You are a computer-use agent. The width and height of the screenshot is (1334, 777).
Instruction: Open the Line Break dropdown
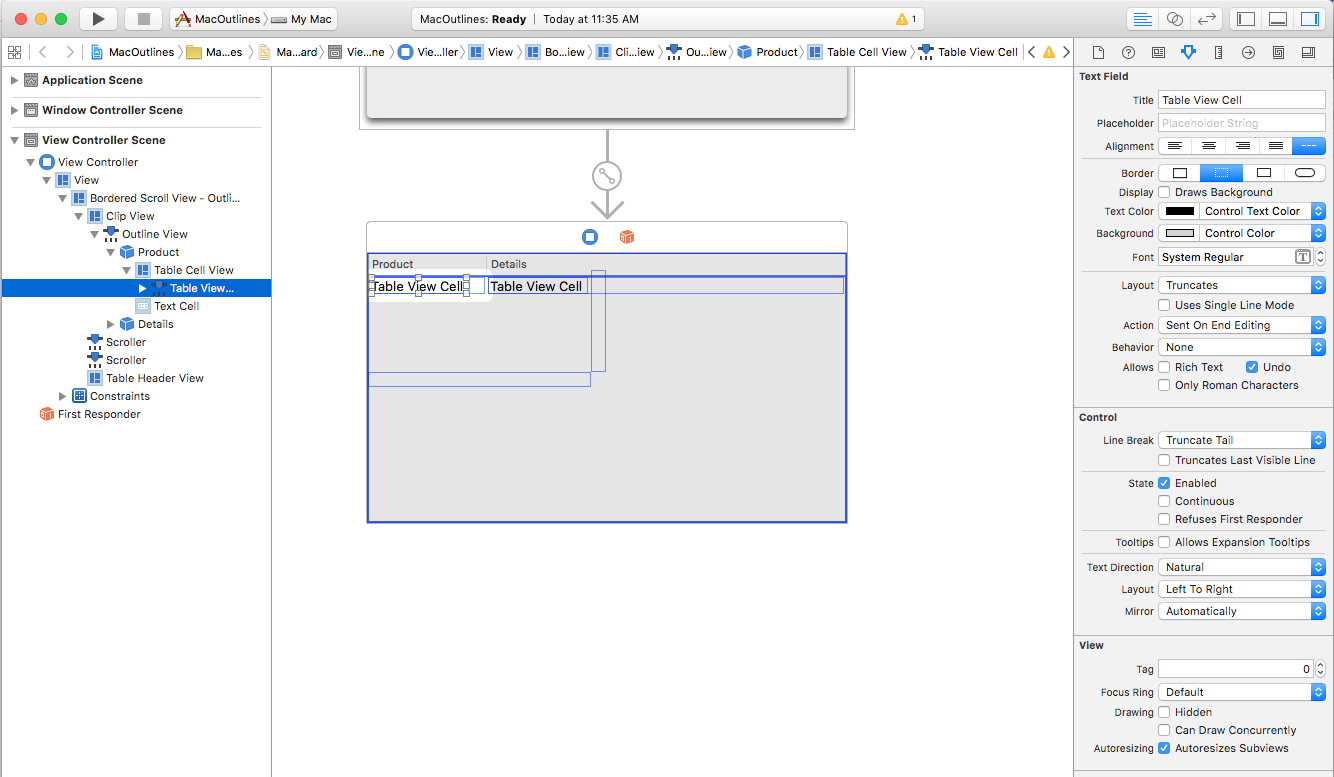1240,440
